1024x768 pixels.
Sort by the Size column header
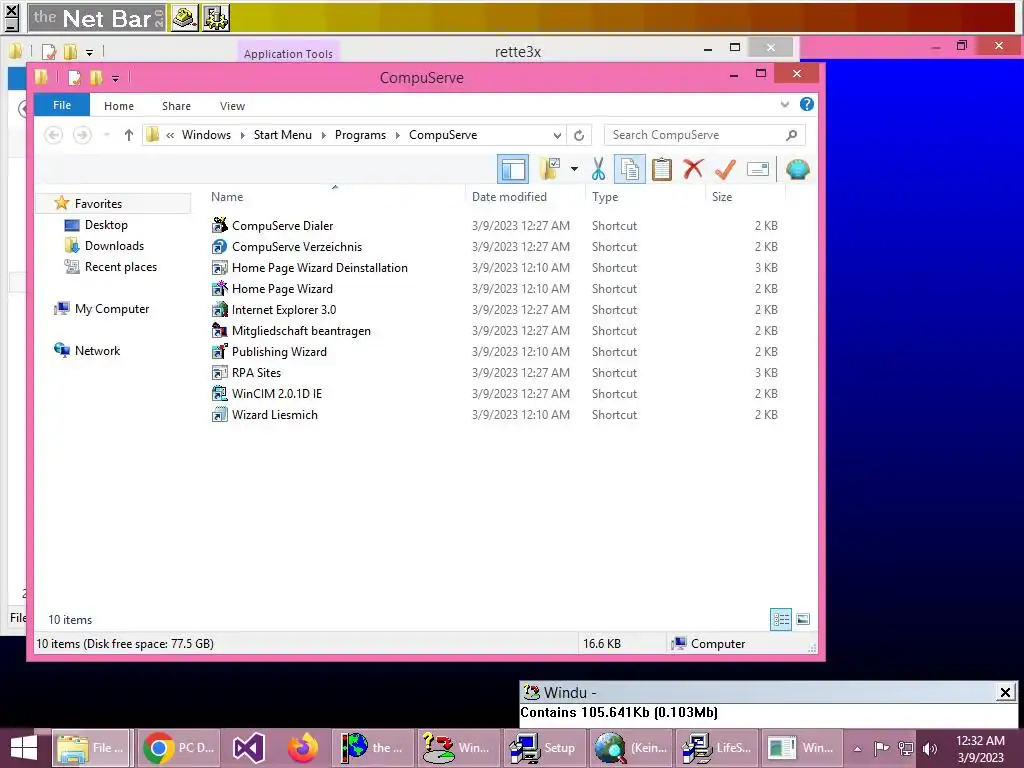coord(722,197)
